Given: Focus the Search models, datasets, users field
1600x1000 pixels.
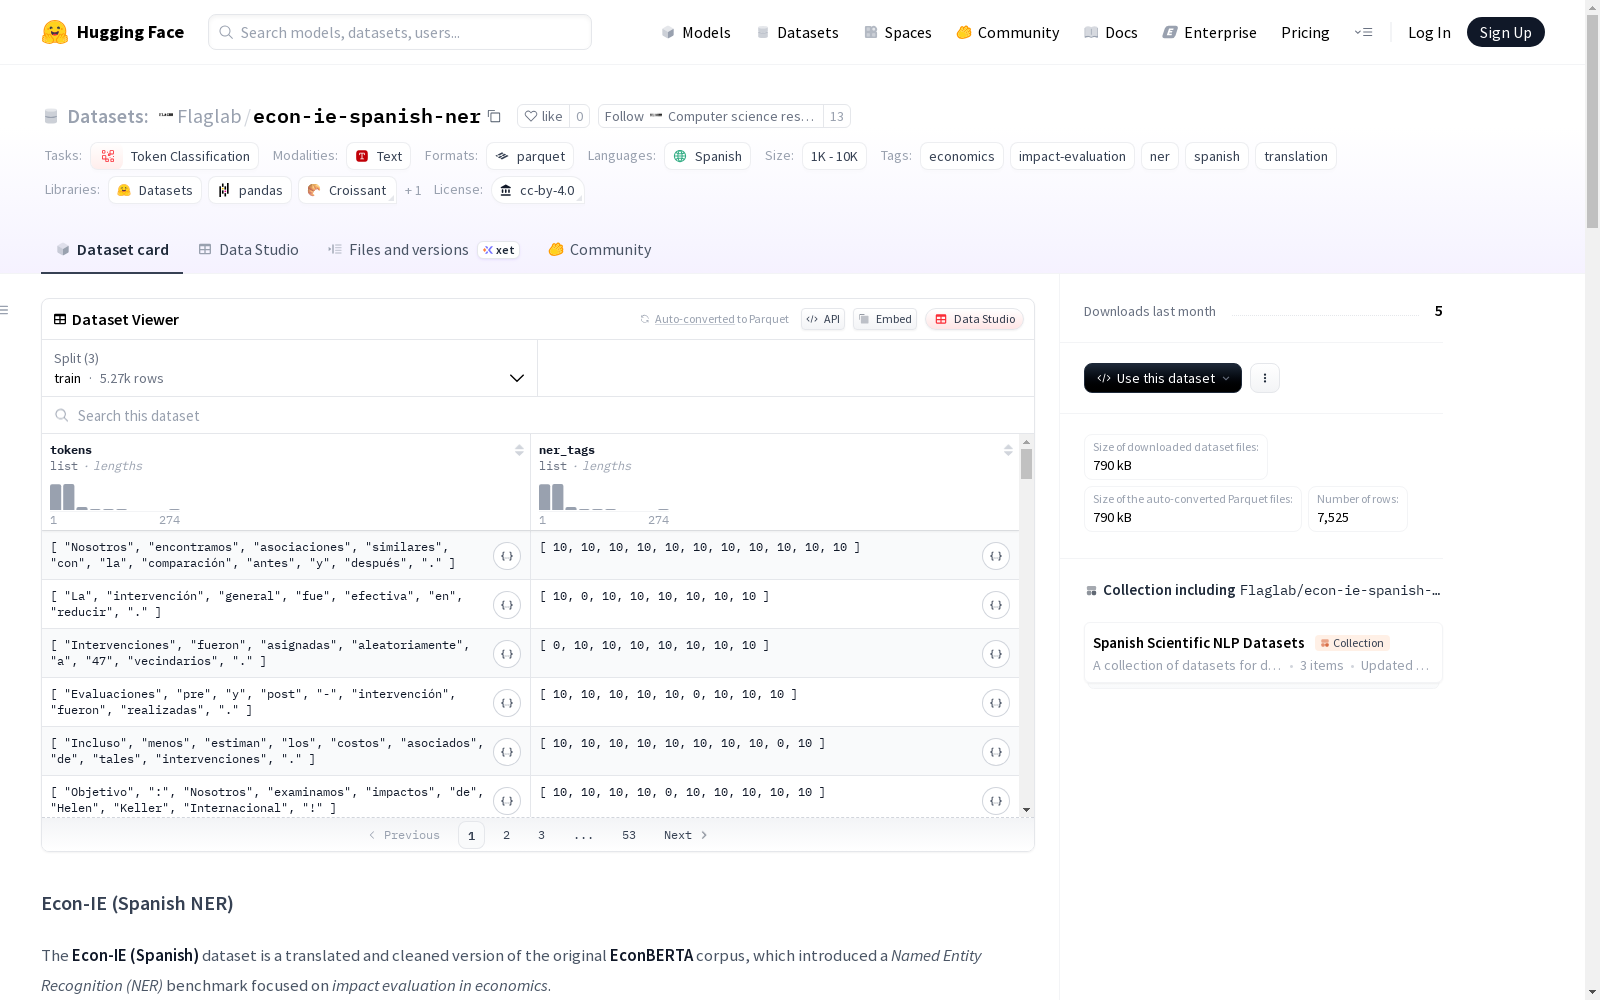Looking at the screenshot, I should (400, 32).
